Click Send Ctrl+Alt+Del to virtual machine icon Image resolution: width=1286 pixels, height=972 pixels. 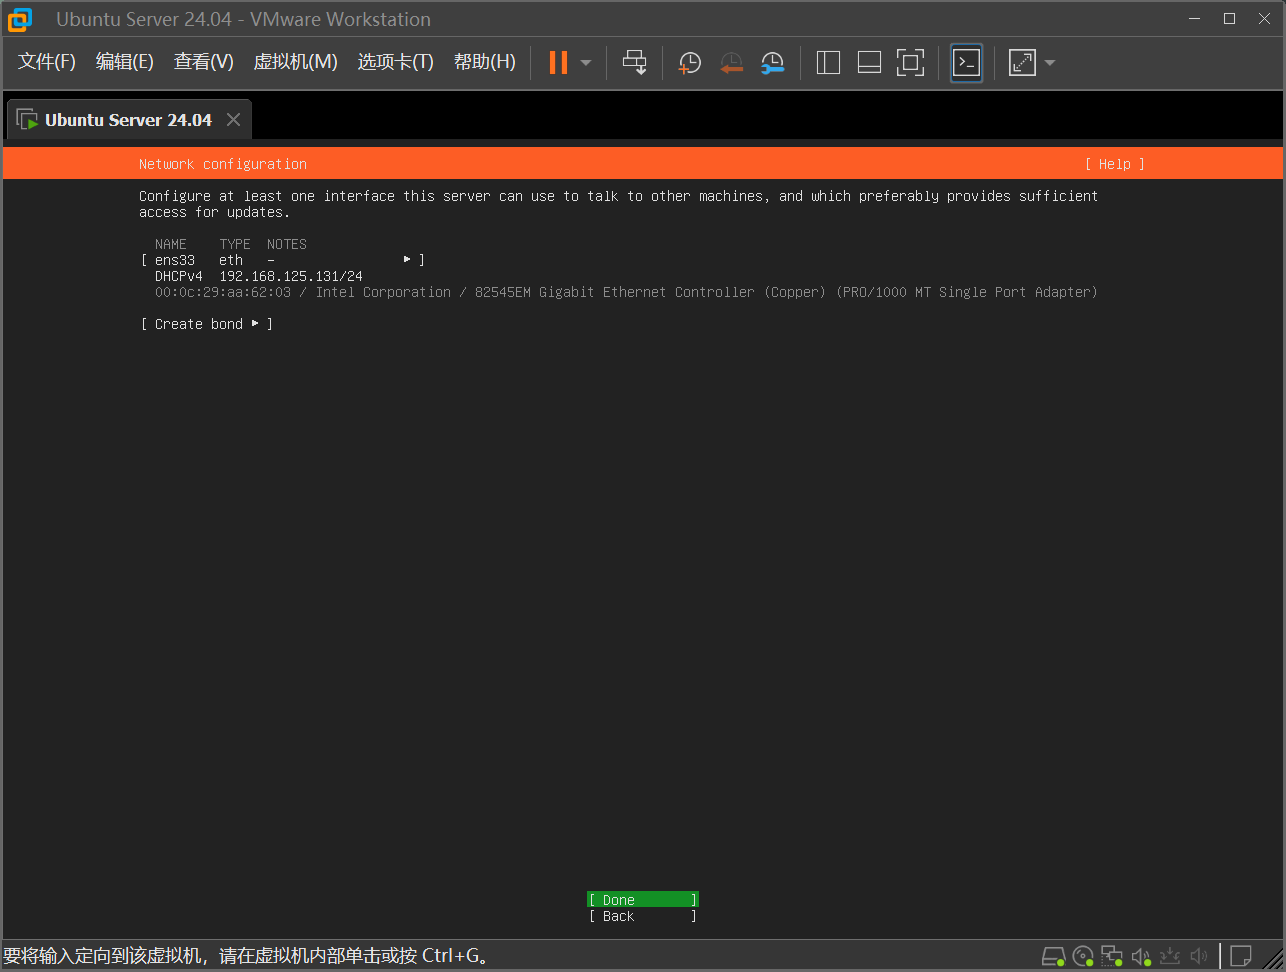click(635, 62)
